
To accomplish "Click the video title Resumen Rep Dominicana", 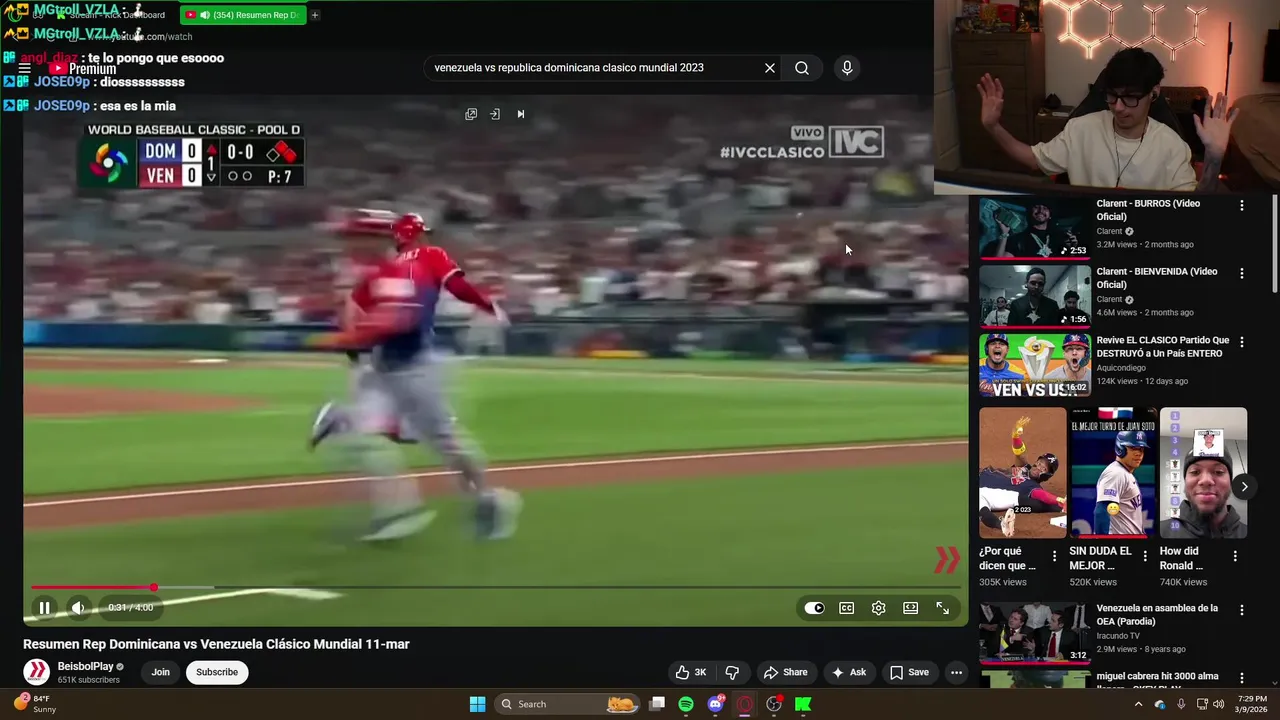I will [216, 644].
